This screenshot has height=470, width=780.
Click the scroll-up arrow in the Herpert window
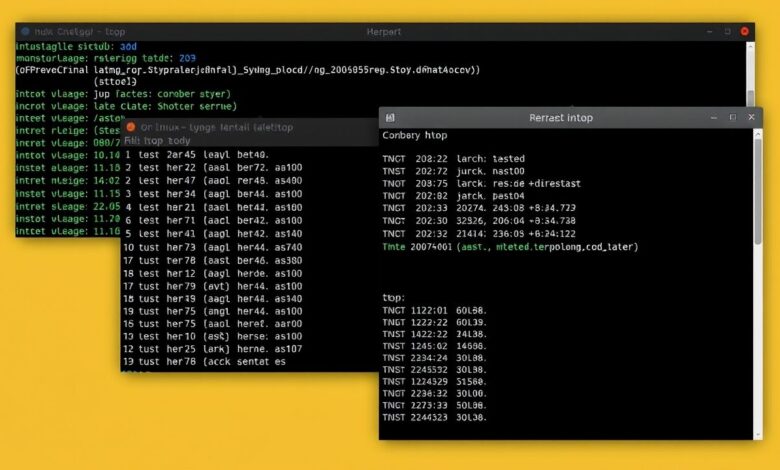[750, 46]
